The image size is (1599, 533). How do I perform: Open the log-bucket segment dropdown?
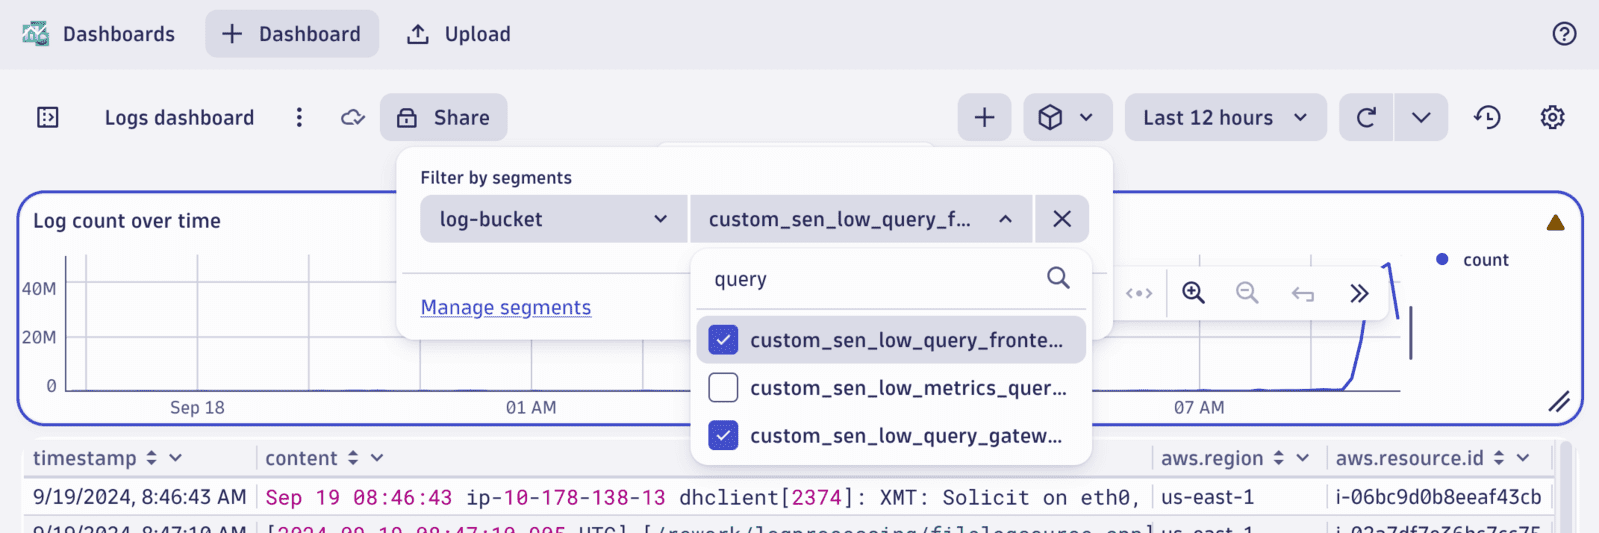pos(553,219)
